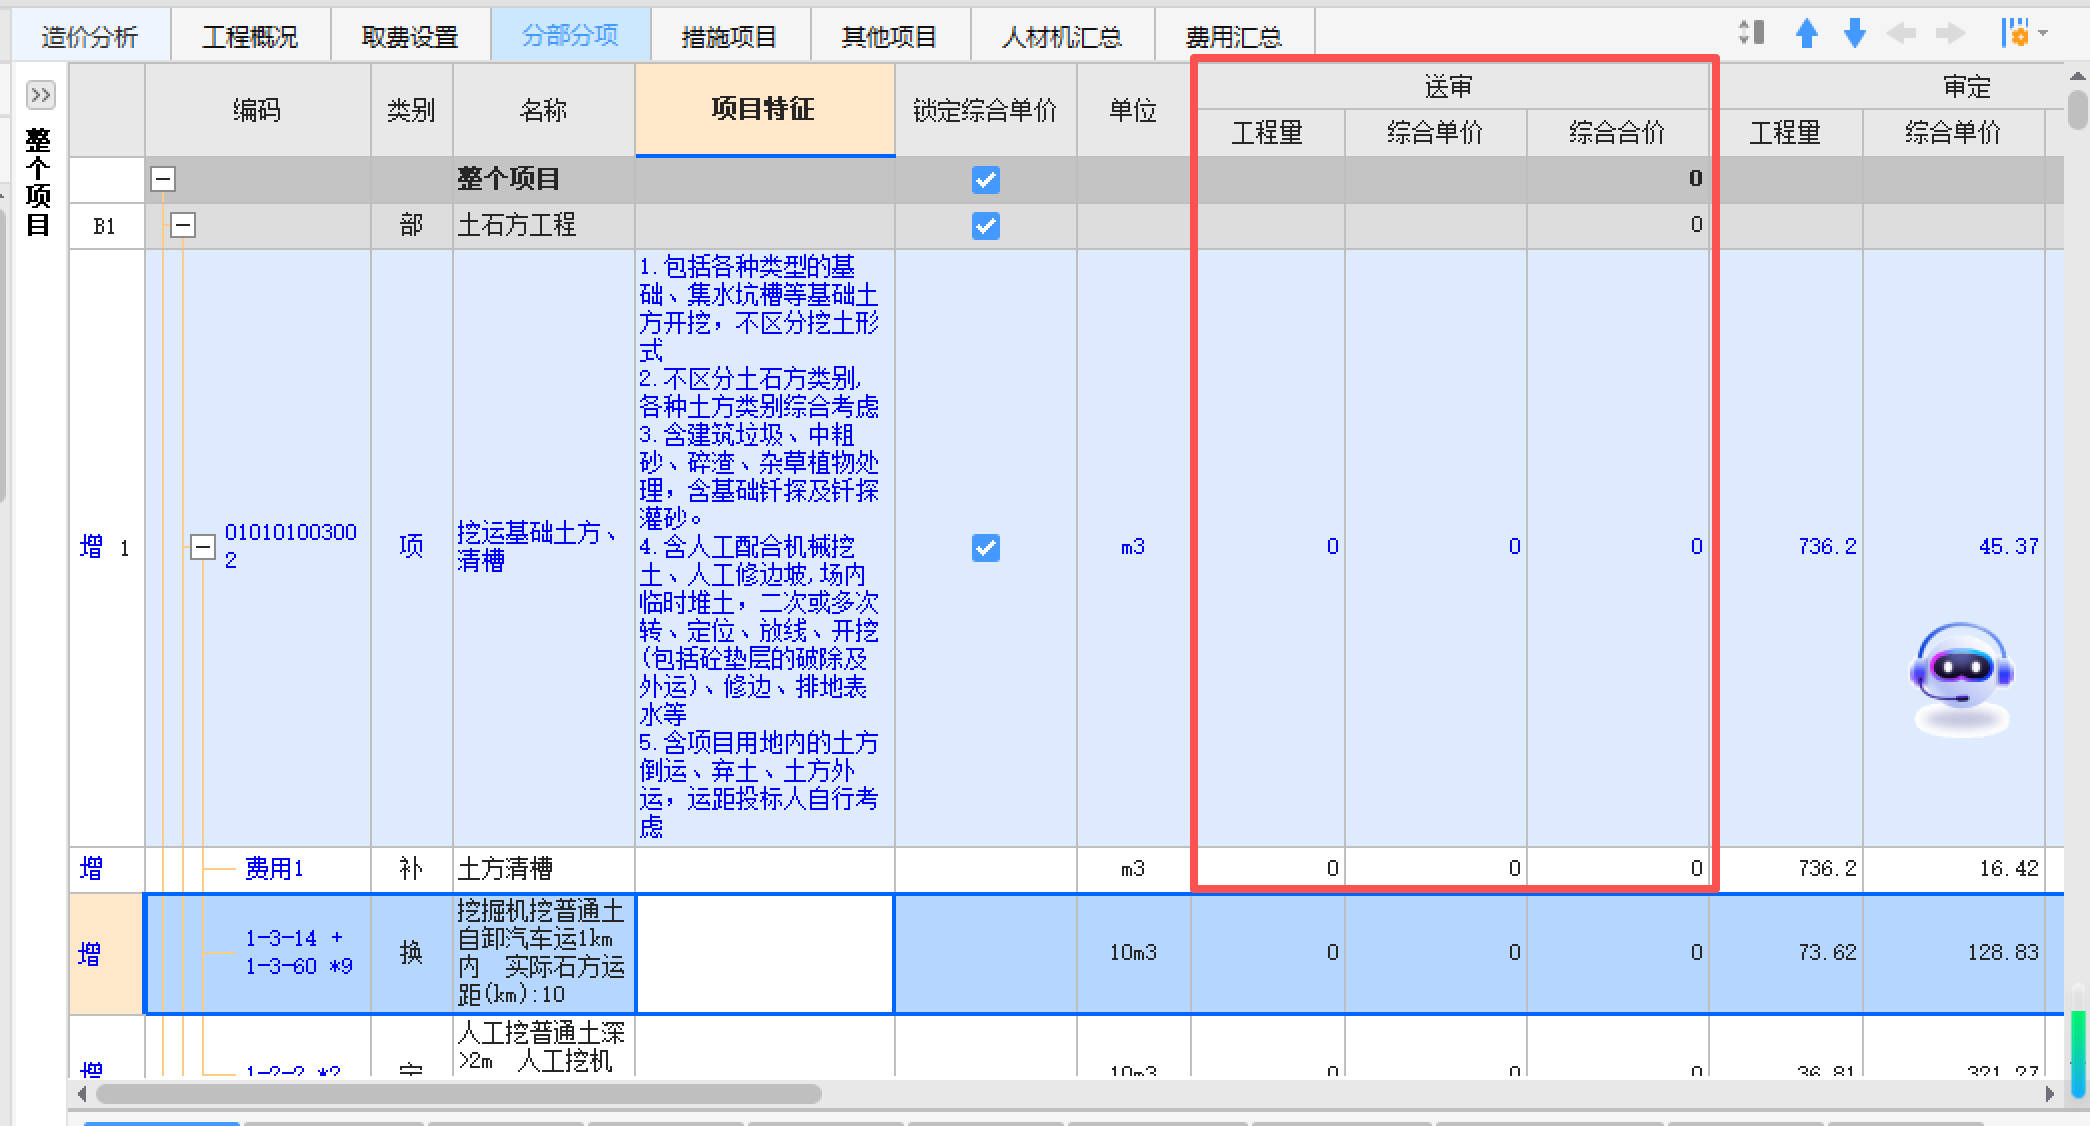Collapse the B1 土石方工程 section
2090x1126 pixels.
[x=182, y=225]
